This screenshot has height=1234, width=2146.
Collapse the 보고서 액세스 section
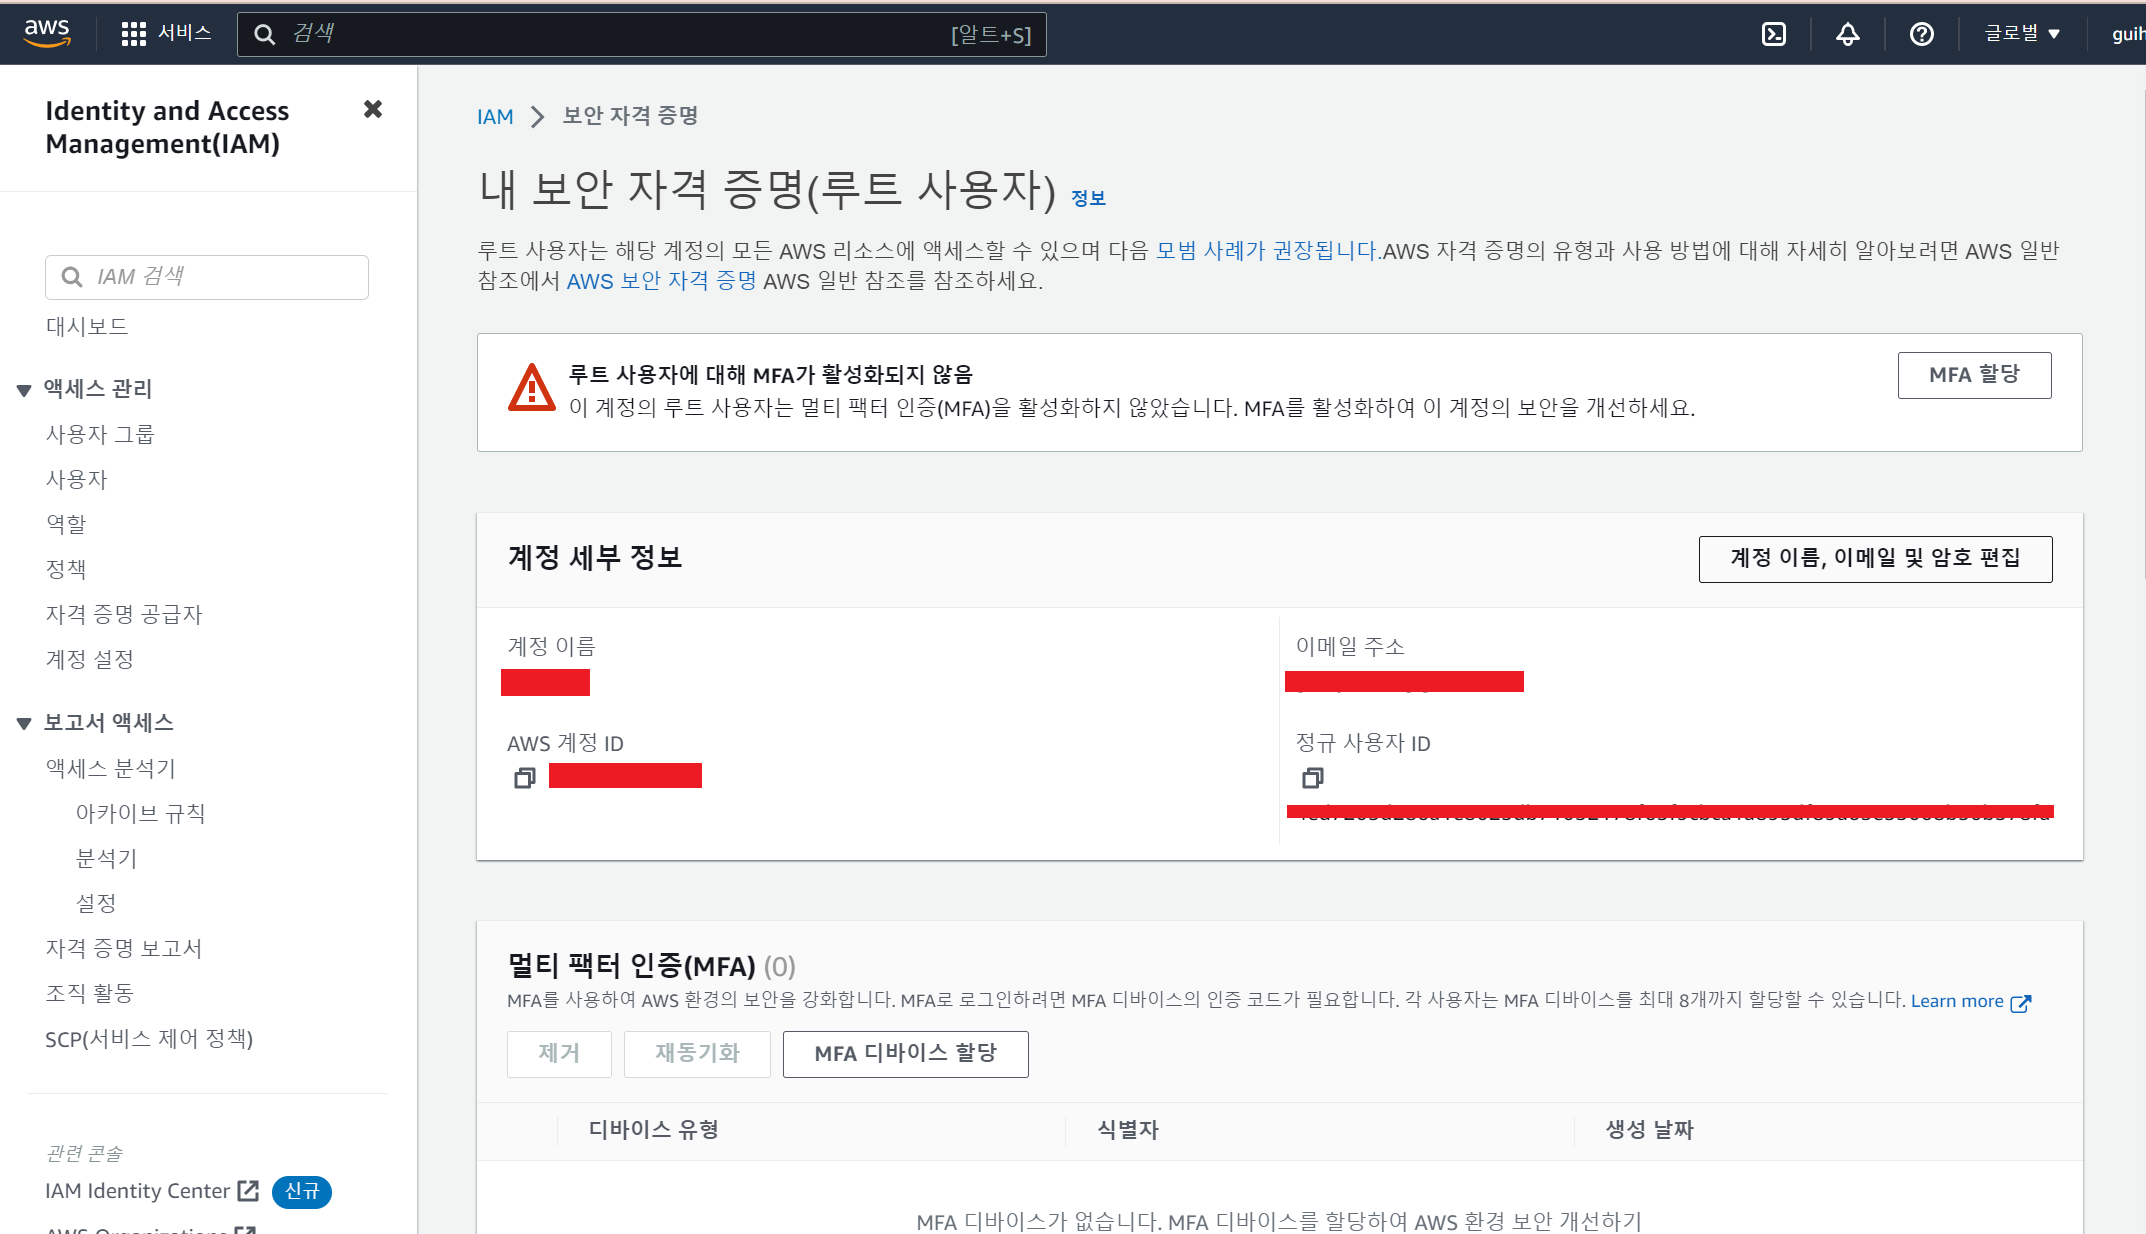pos(24,724)
